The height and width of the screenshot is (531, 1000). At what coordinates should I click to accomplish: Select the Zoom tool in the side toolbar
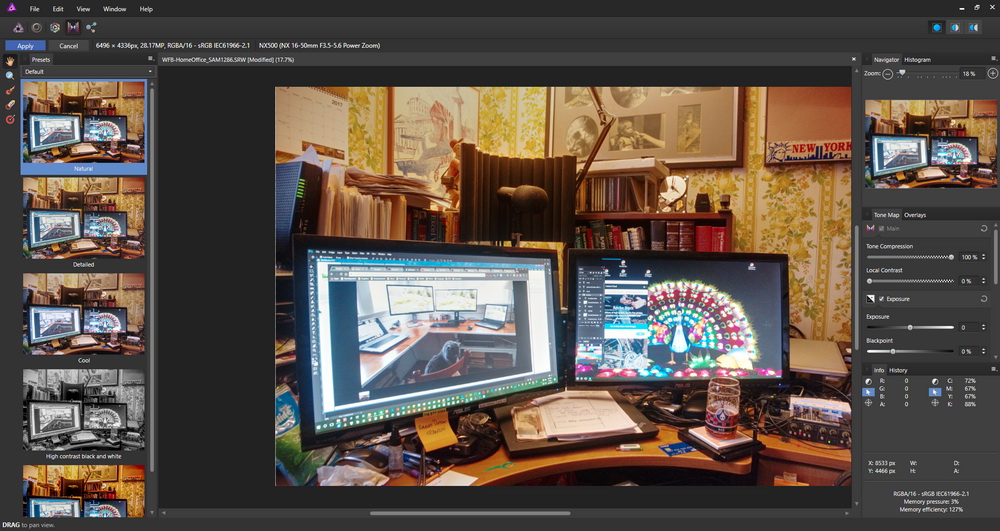point(10,76)
